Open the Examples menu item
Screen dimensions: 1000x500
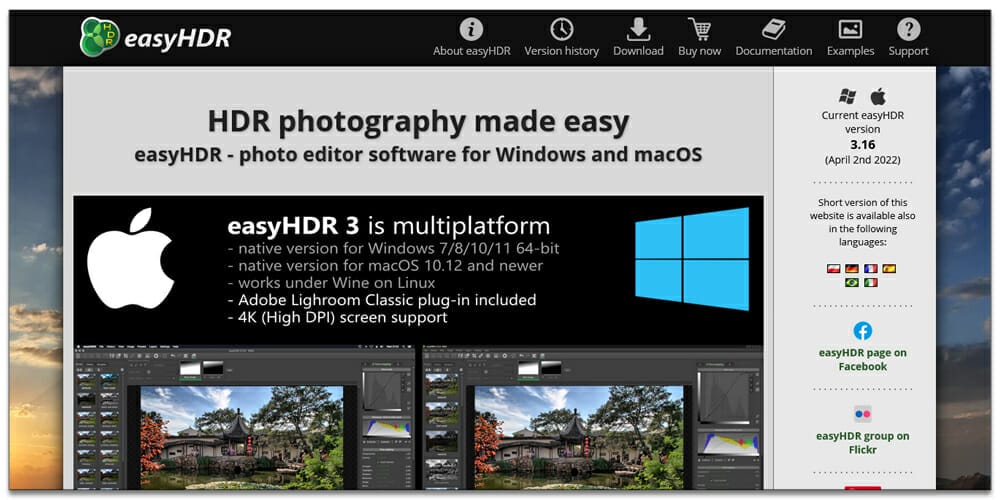[x=850, y=38]
